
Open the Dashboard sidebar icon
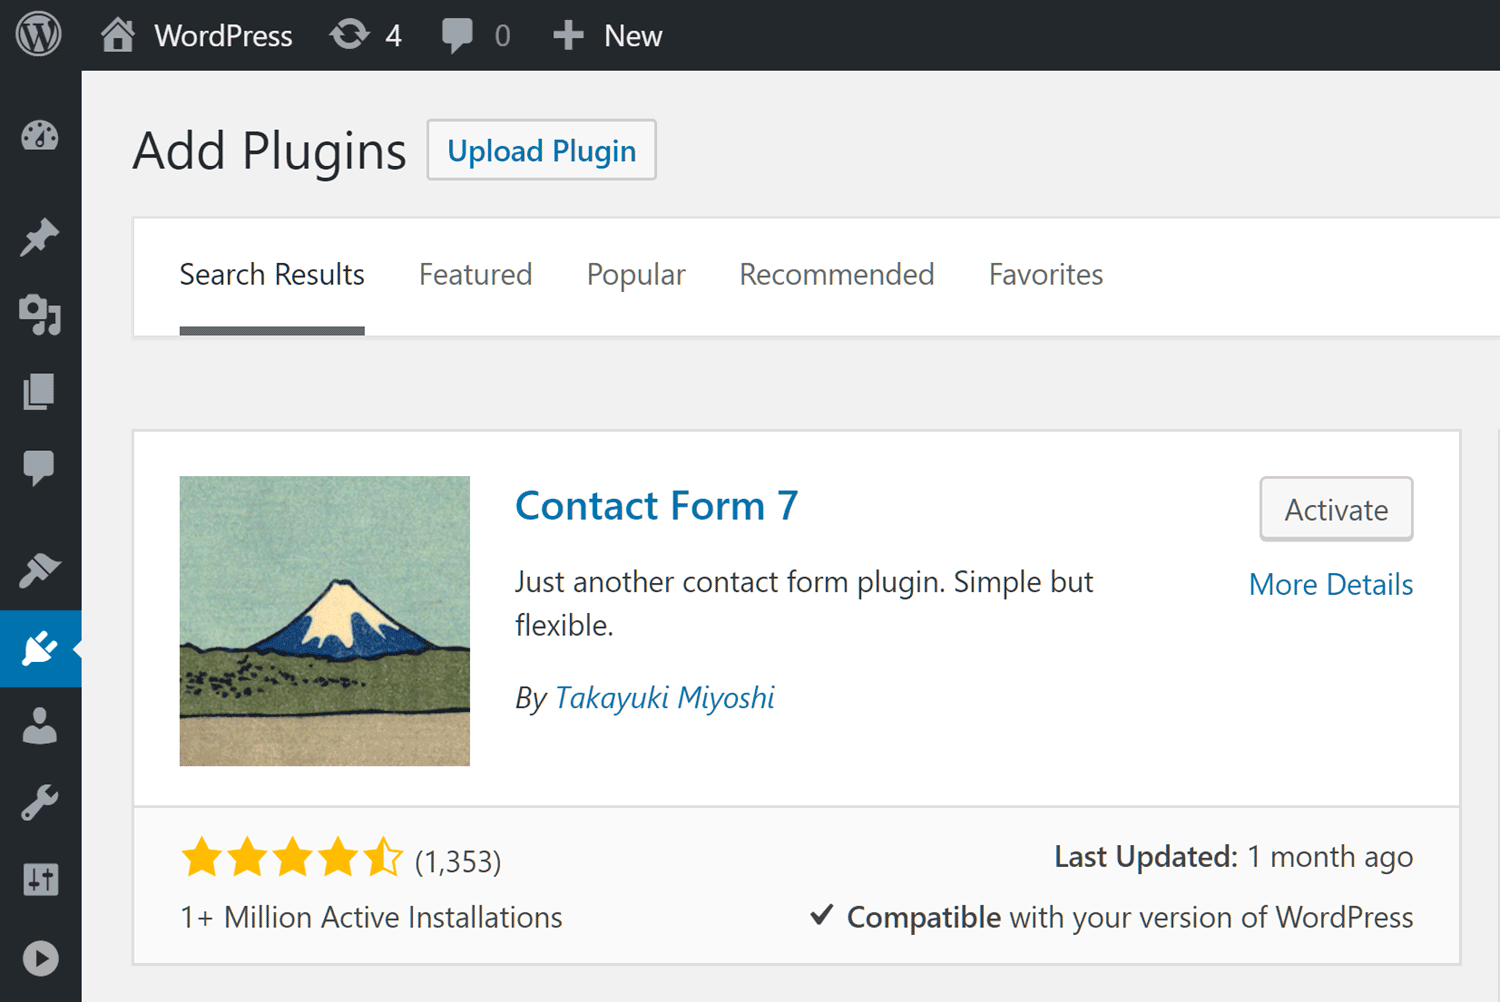[40, 136]
